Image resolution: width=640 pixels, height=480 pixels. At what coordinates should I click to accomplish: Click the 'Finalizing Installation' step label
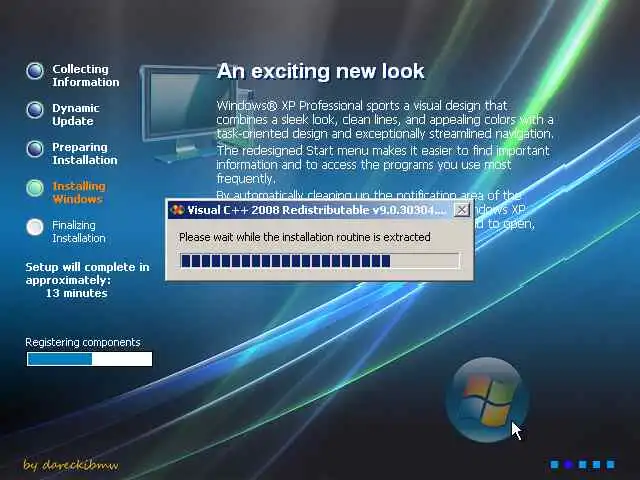click(x=79, y=231)
